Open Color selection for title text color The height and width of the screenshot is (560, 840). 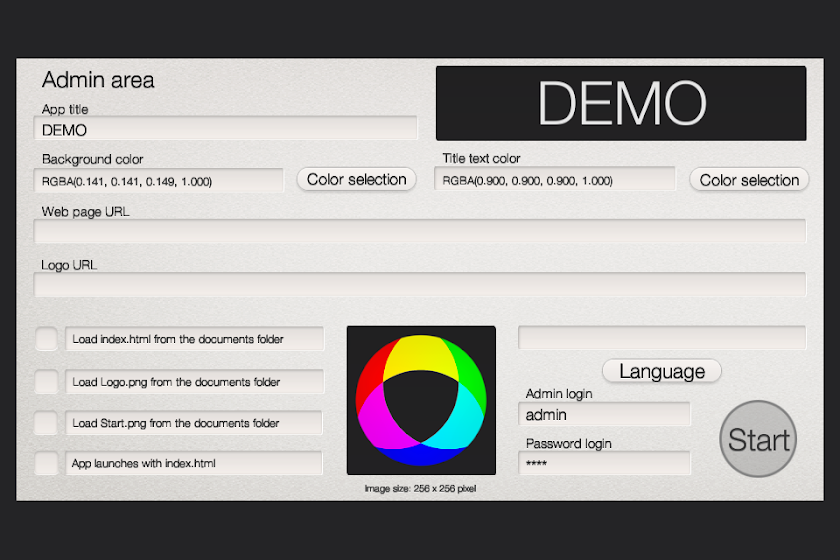pos(749,180)
